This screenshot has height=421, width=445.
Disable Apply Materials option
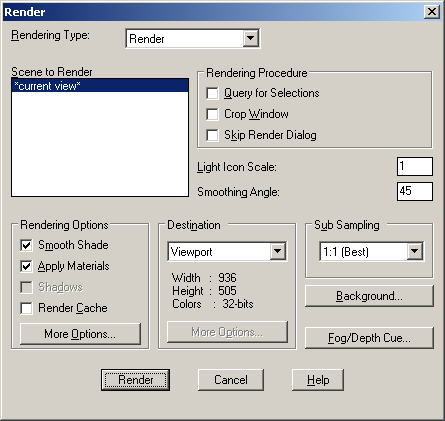(26, 266)
